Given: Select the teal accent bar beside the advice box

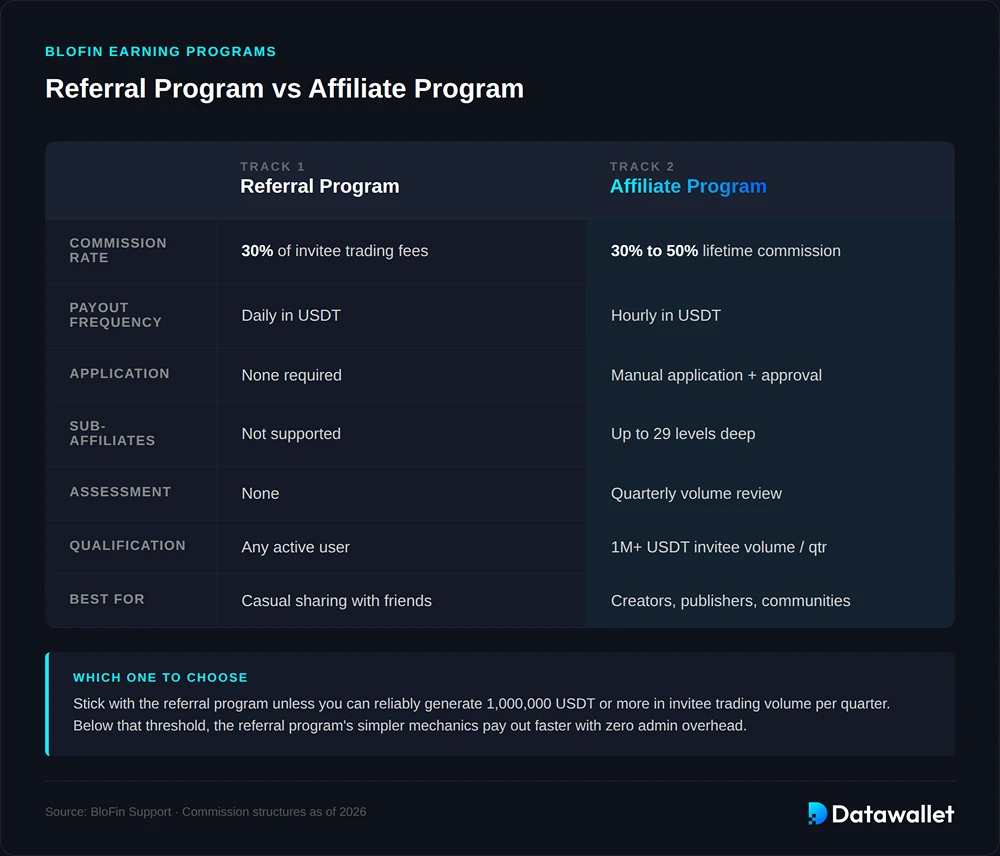Looking at the screenshot, I should click(46, 703).
